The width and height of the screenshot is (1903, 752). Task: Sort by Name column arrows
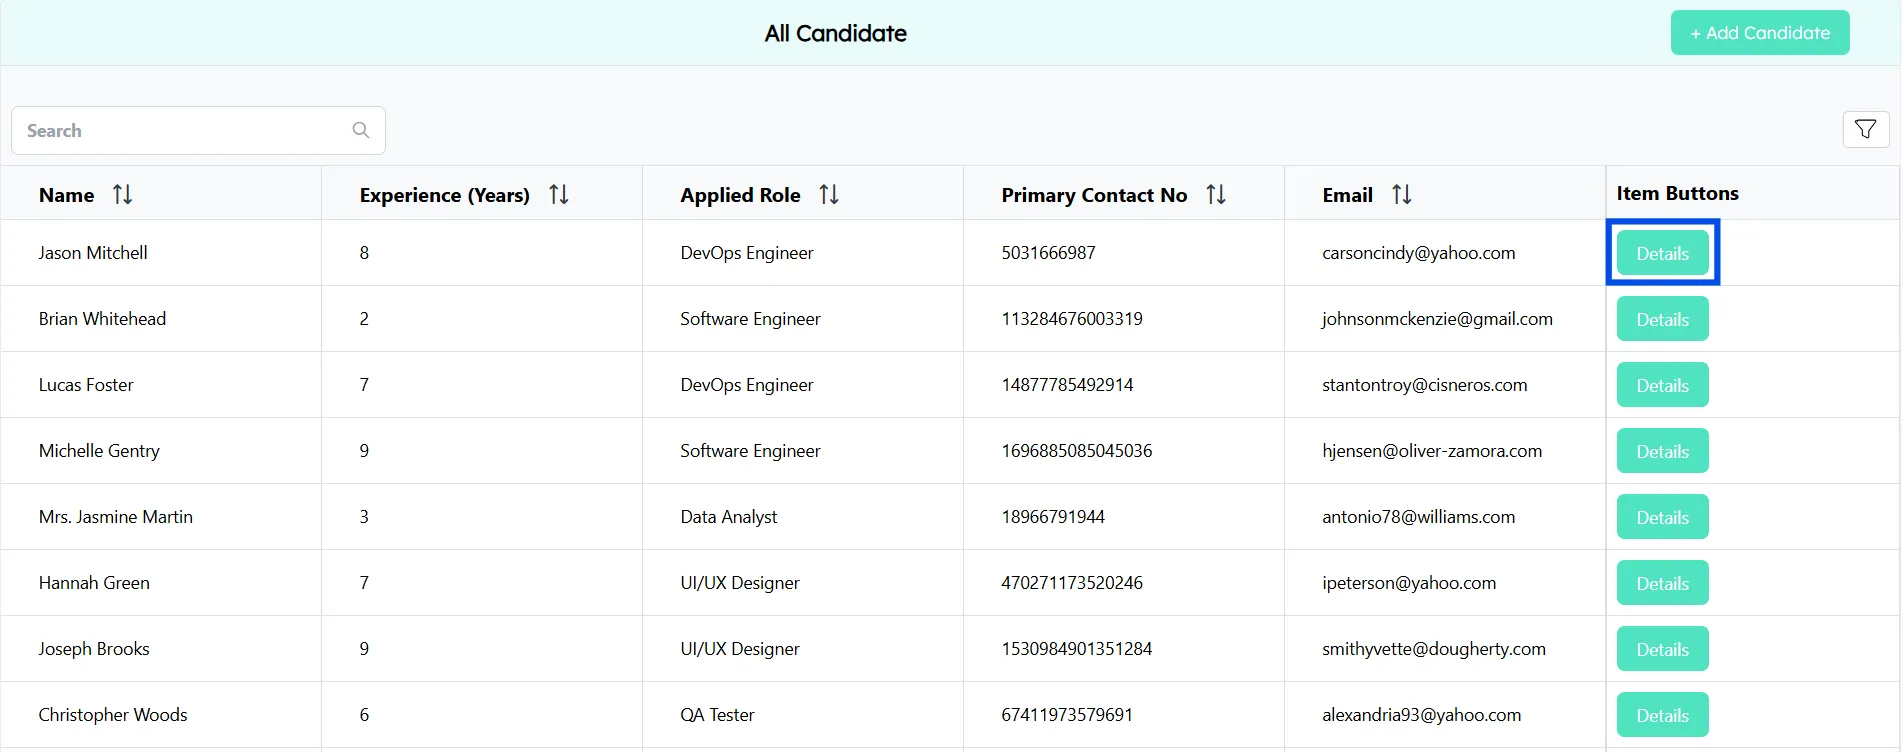[122, 194]
